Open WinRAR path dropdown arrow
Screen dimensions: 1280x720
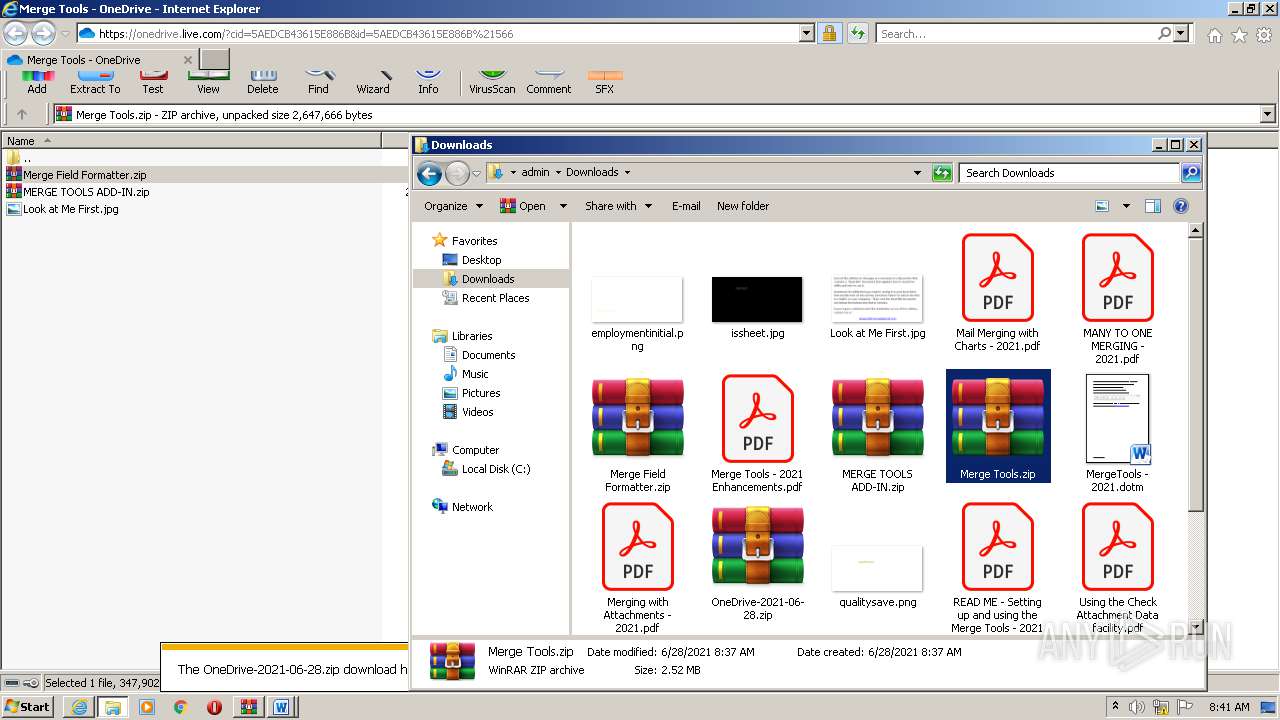tap(1268, 115)
